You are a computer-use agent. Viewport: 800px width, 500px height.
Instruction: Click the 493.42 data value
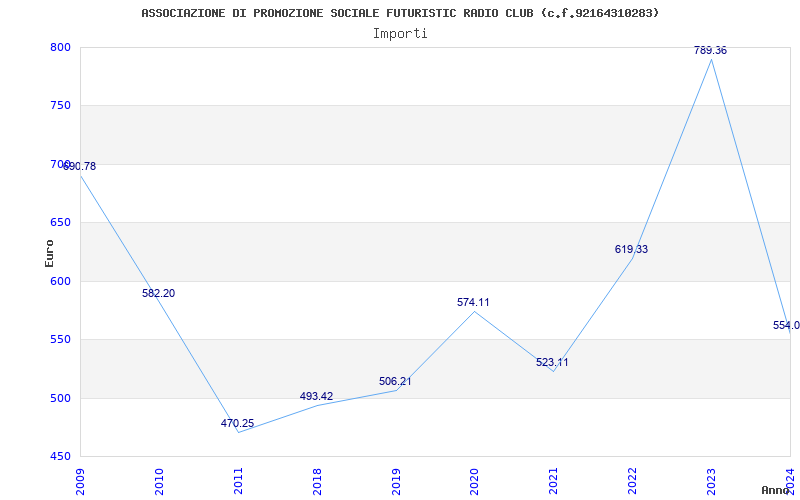(316, 396)
